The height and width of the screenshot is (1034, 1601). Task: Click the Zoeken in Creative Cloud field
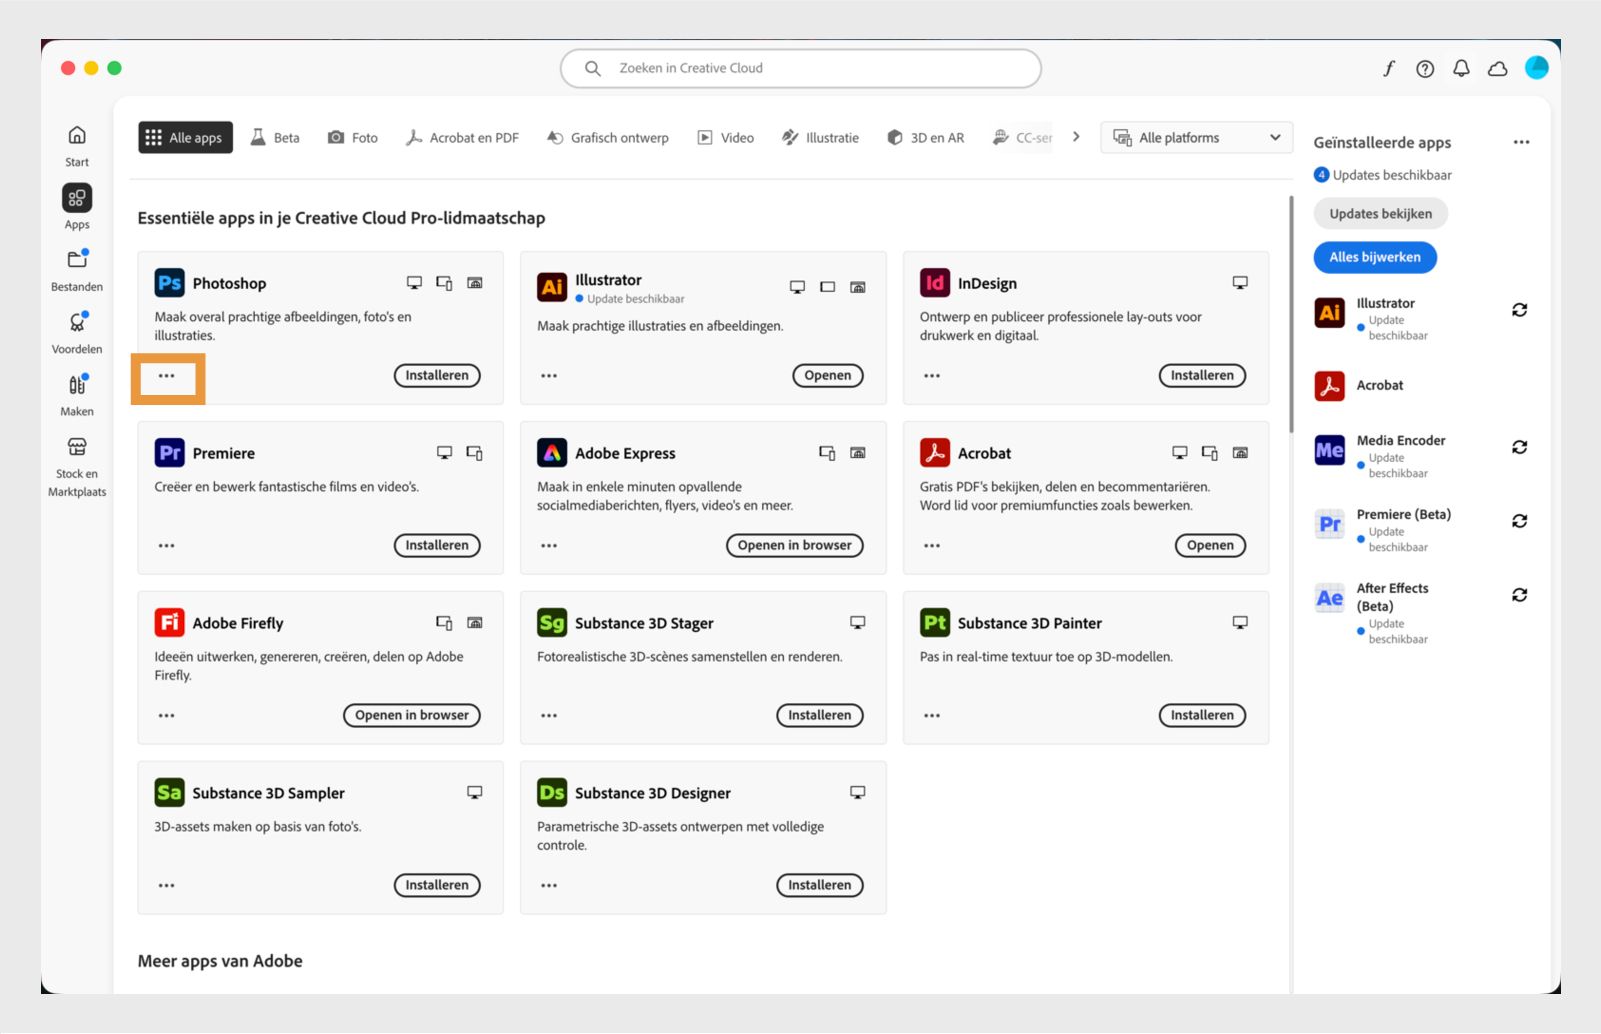801,68
